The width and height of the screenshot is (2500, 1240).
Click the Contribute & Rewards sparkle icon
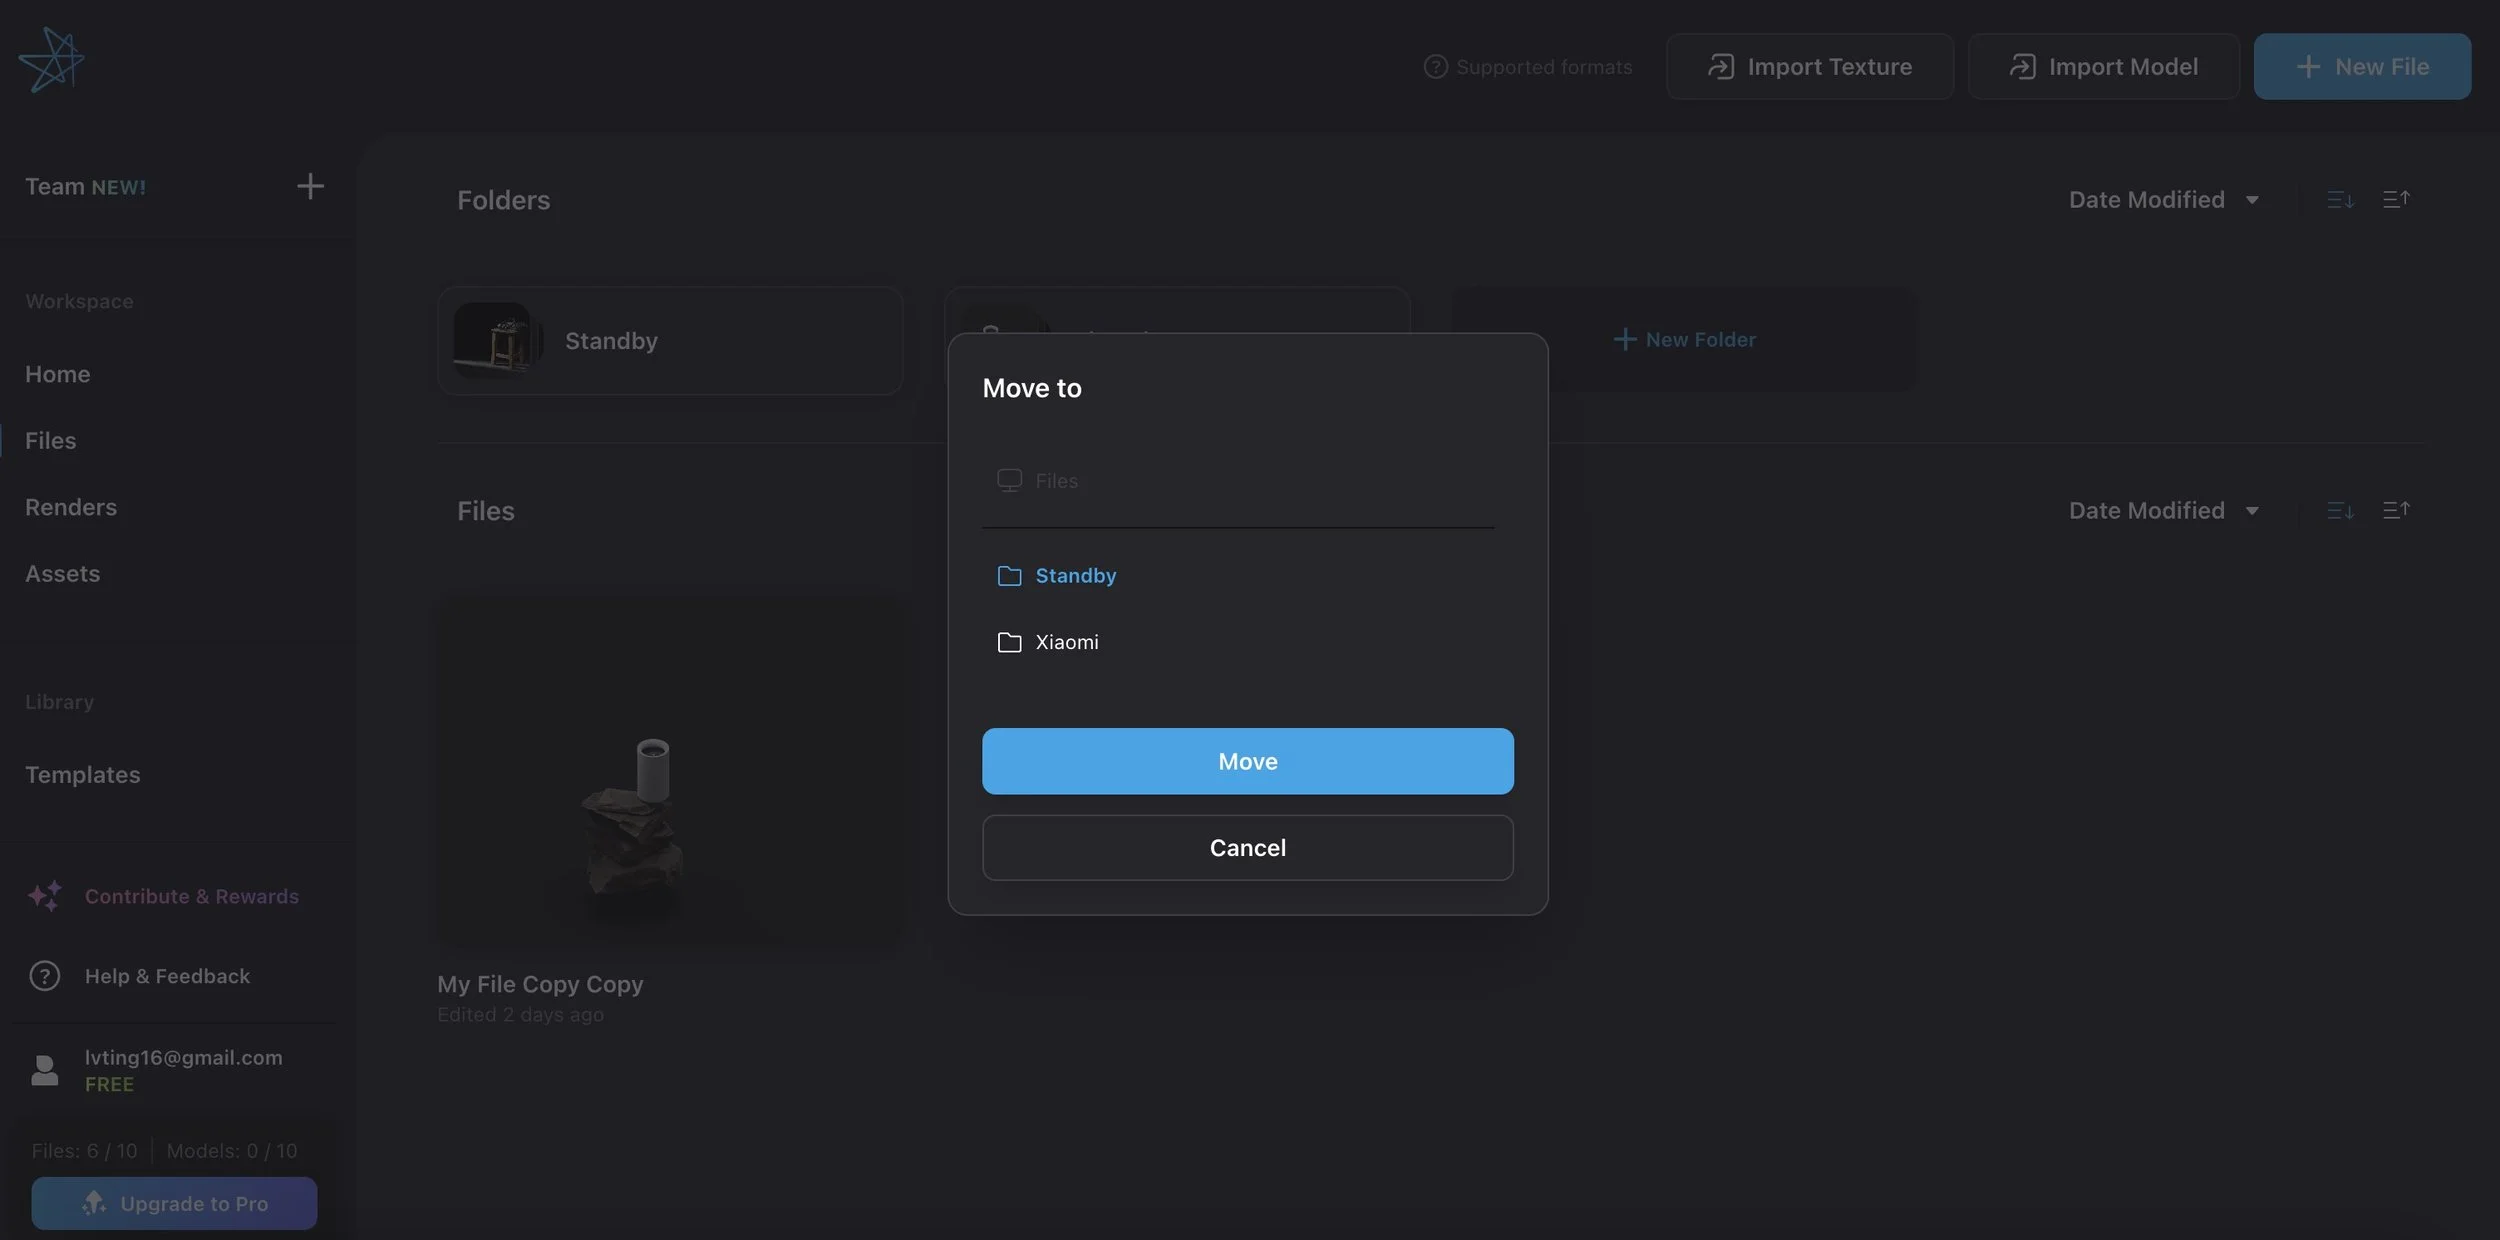pyautogui.click(x=45, y=896)
